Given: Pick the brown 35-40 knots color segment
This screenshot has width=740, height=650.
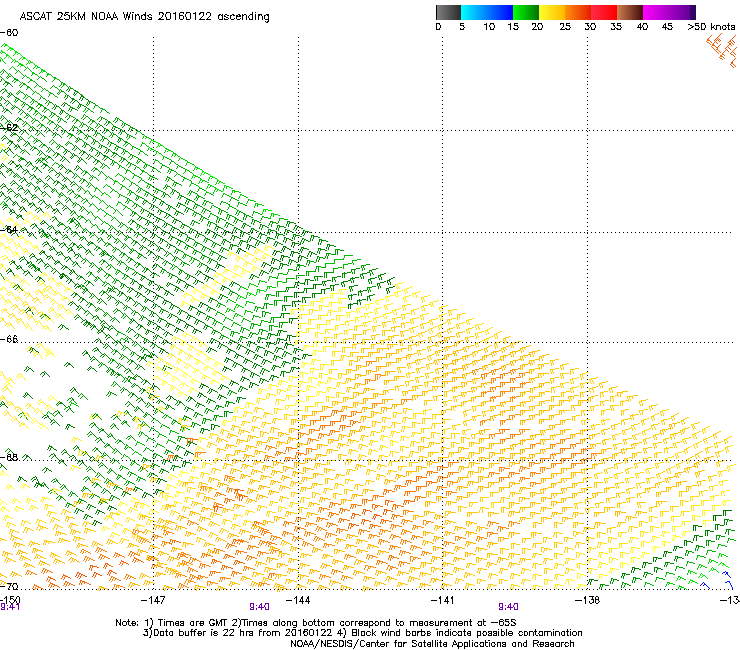Looking at the screenshot, I should pyautogui.click(x=630, y=12).
